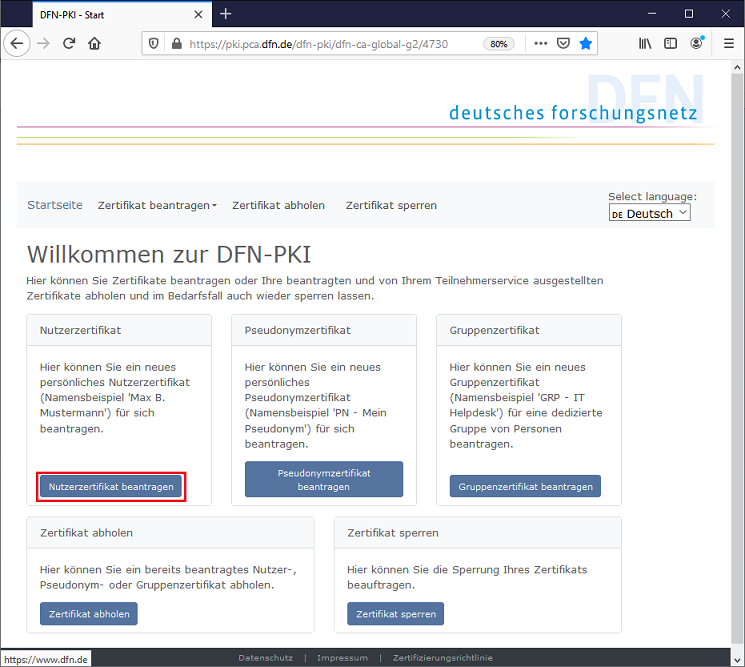Open the browser home page icon
The width and height of the screenshot is (745, 667).
[x=95, y=44]
